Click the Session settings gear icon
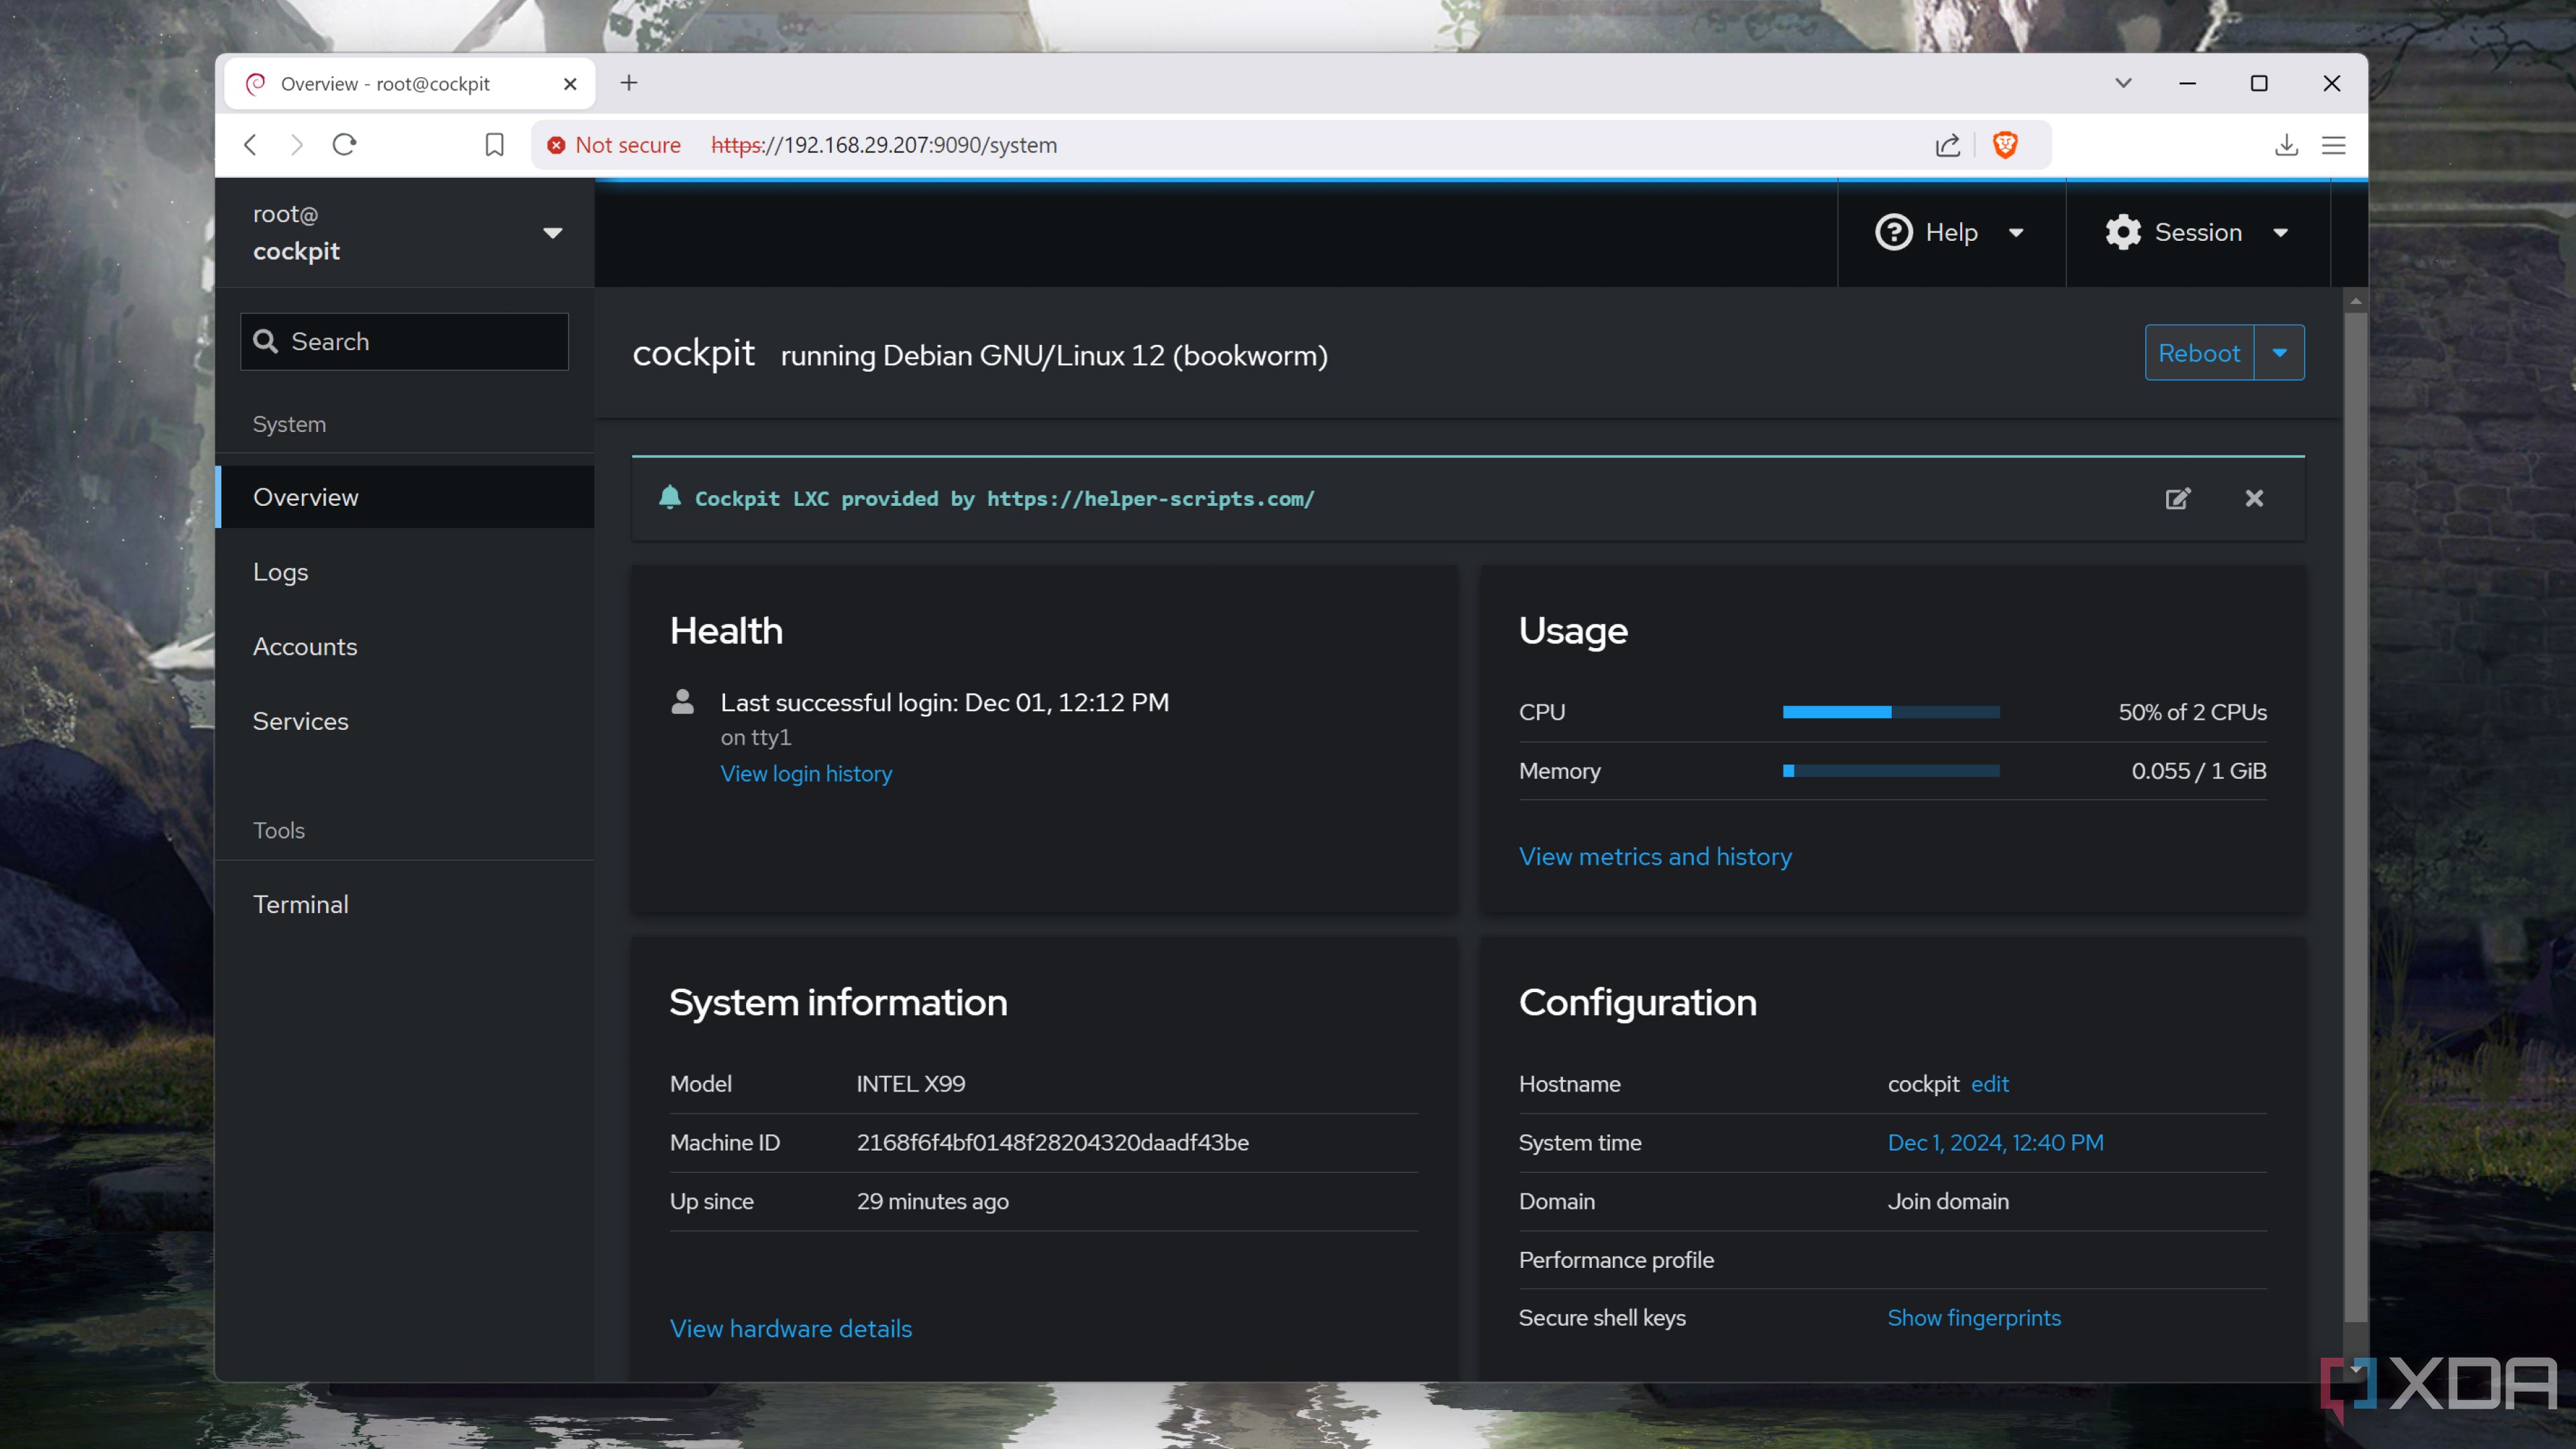 (x=2123, y=231)
